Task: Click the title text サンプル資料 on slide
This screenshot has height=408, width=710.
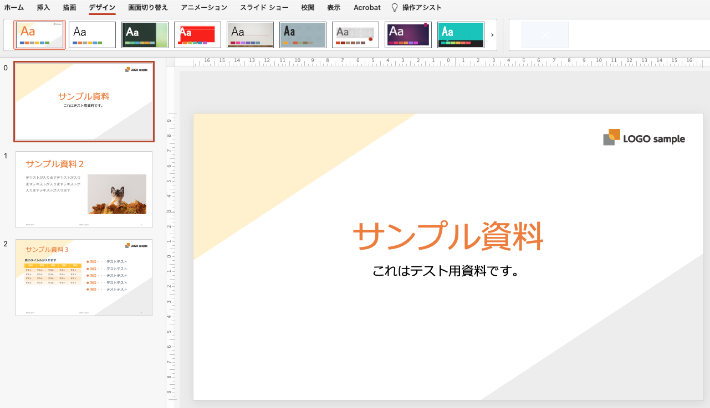Action: pos(447,236)
